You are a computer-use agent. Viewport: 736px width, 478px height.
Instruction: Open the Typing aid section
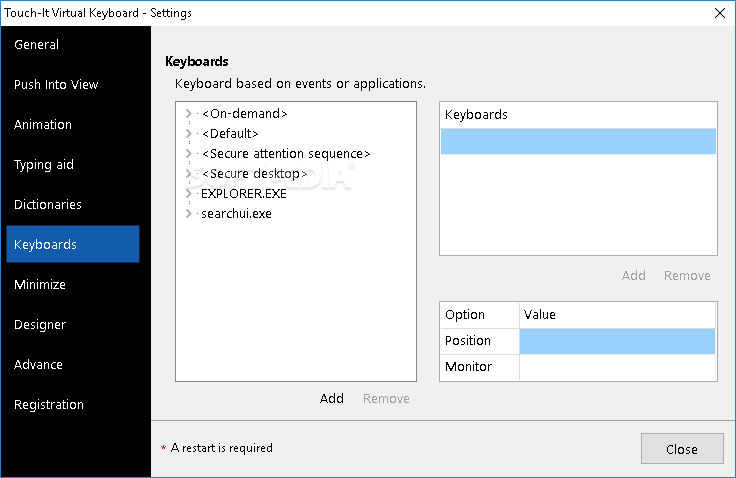(73, 164)
